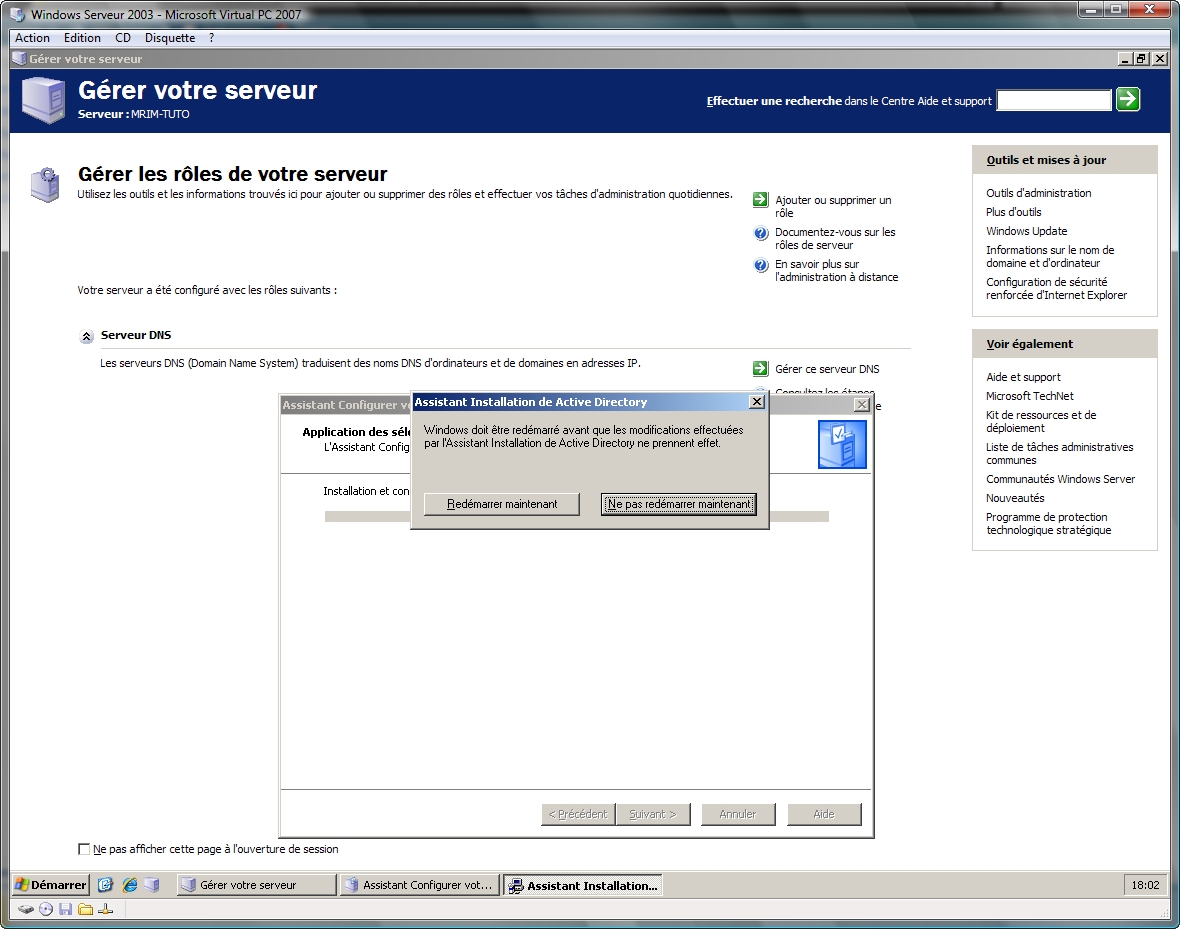Open the Disquette menu
This screenshot has height=929, width=1180.
170,38
